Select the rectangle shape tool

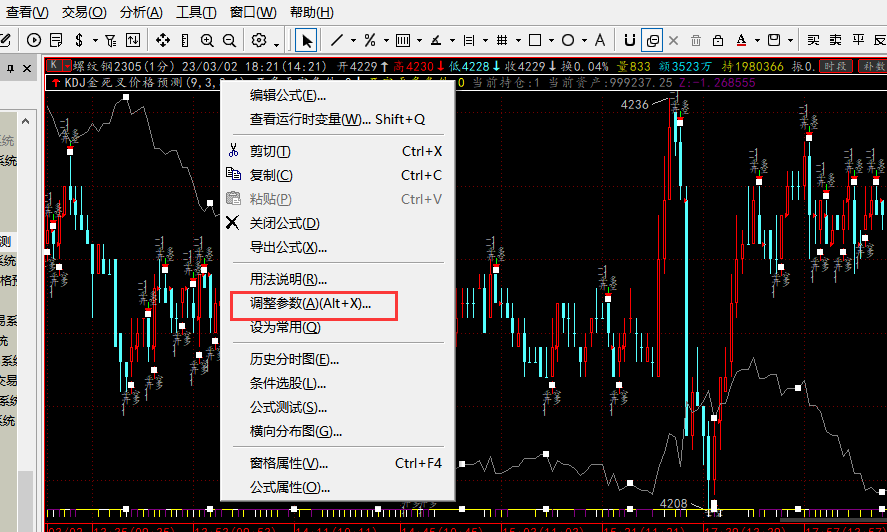click(535, 40)
